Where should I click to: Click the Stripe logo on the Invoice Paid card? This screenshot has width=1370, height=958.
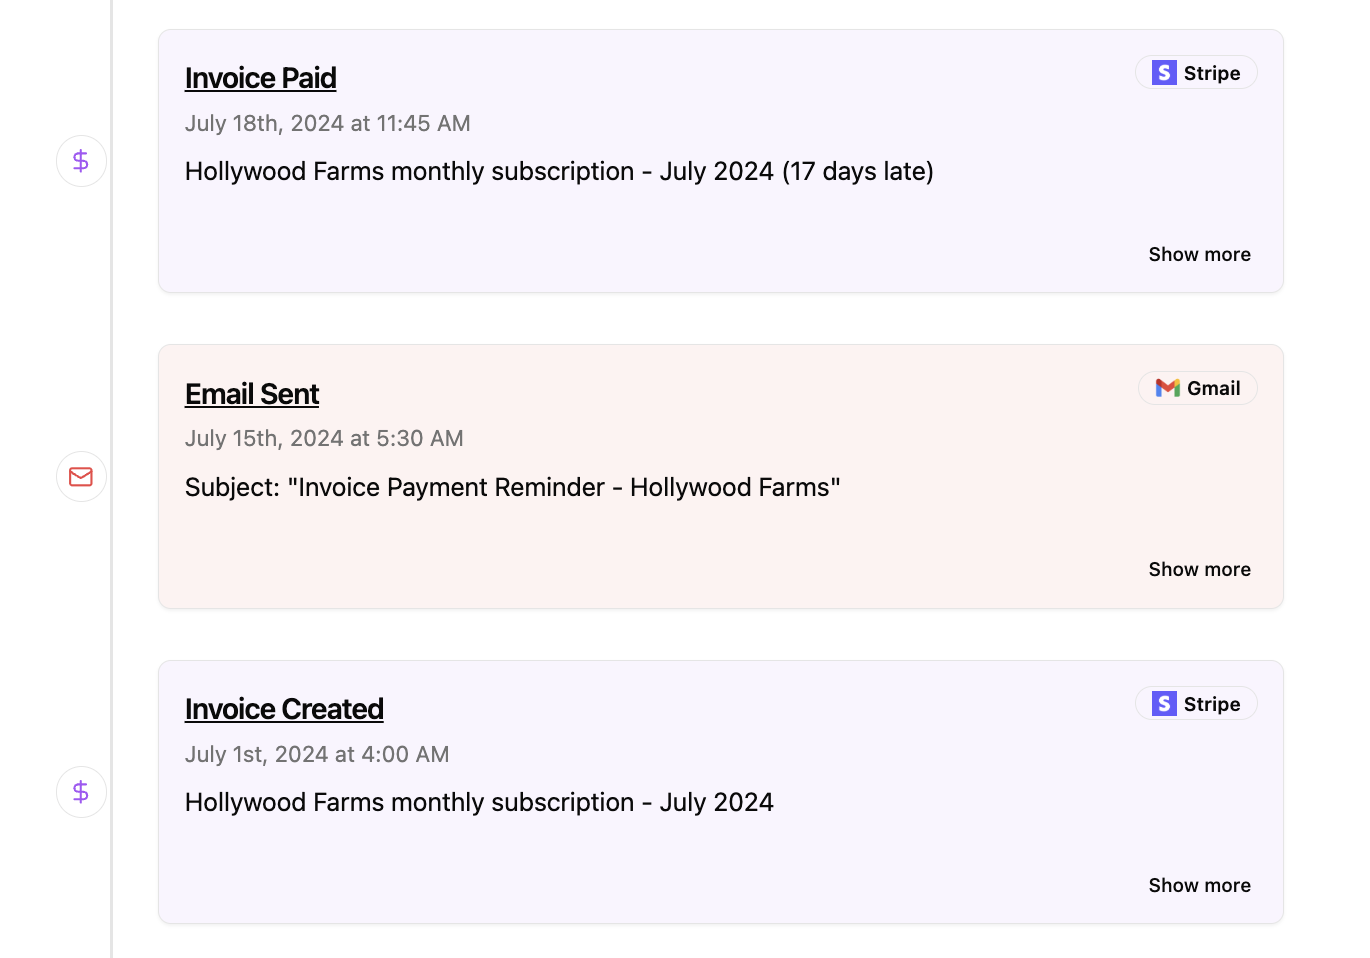1164,72
